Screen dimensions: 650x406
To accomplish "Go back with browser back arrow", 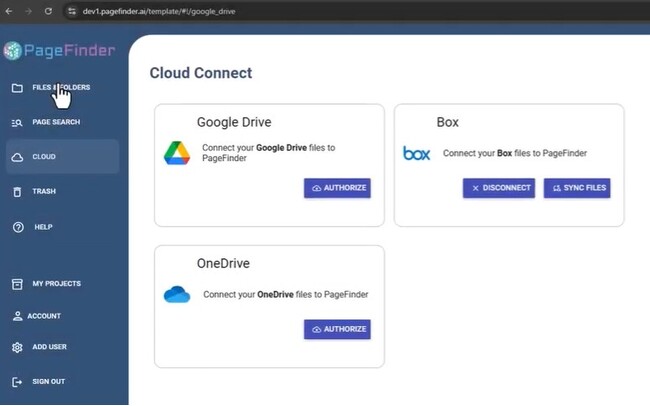I will 9,11.
